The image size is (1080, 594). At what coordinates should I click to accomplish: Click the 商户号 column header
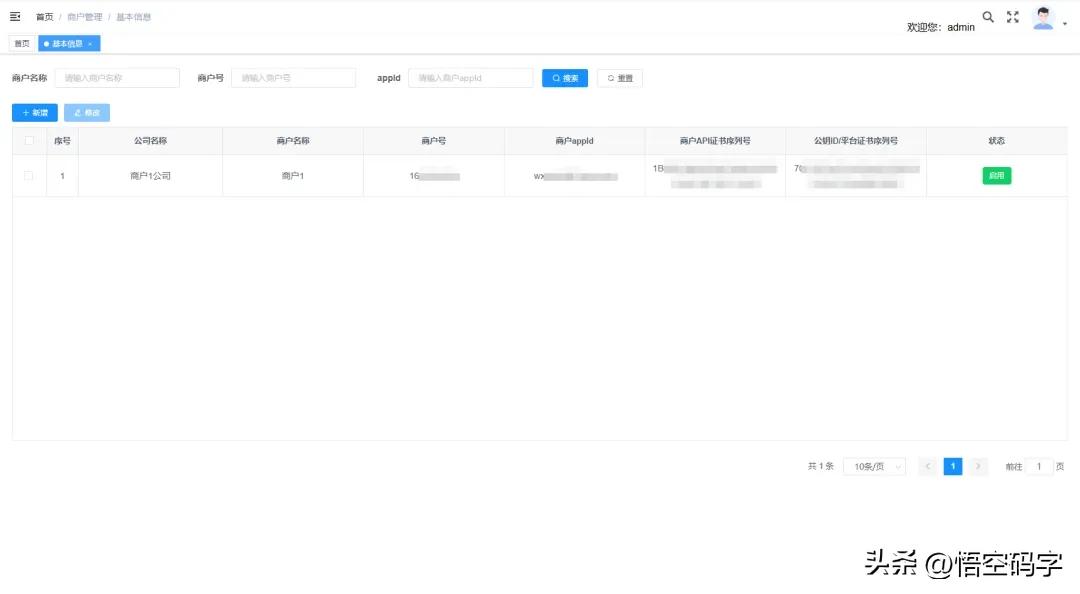coord(433,141)
